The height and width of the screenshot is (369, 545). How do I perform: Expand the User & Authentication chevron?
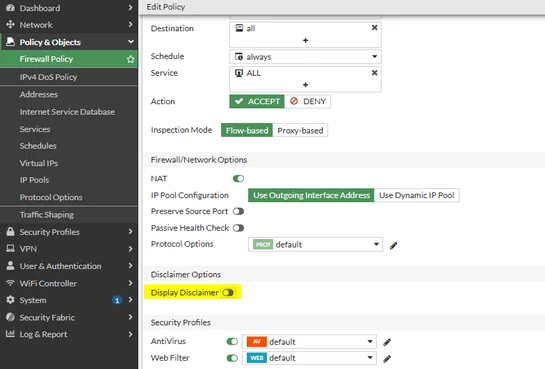[x=130, y=265]
